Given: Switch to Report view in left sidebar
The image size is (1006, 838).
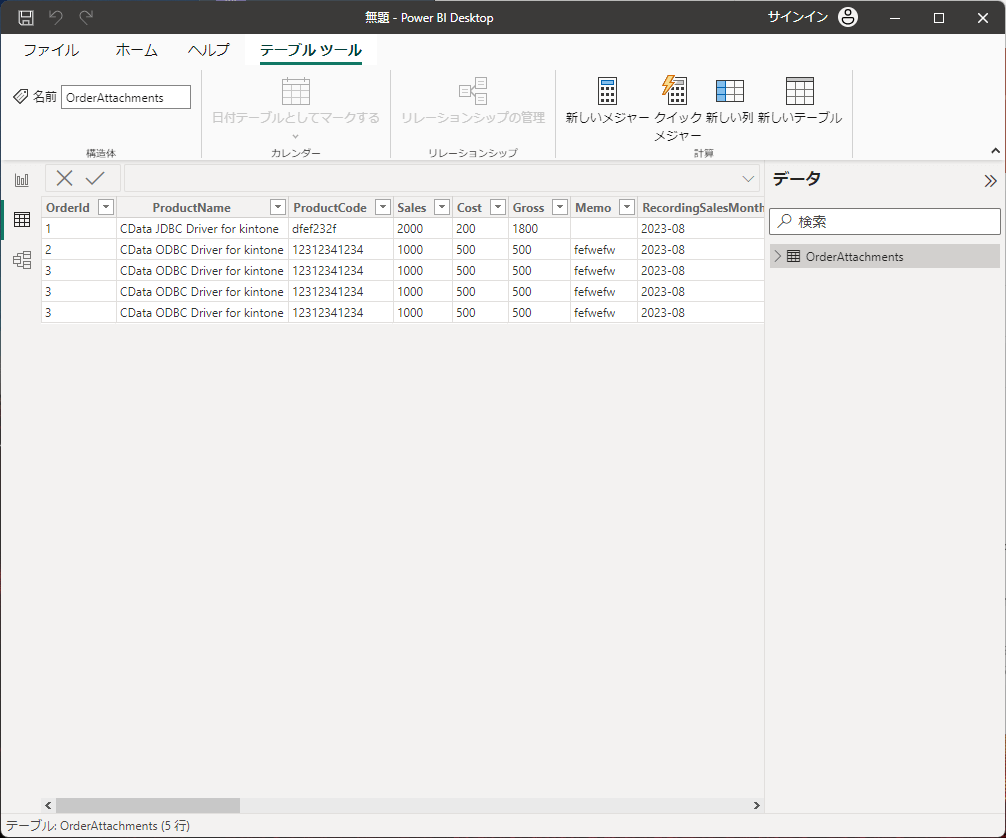Looking at the screenshot, I should (x=21, y=180).
